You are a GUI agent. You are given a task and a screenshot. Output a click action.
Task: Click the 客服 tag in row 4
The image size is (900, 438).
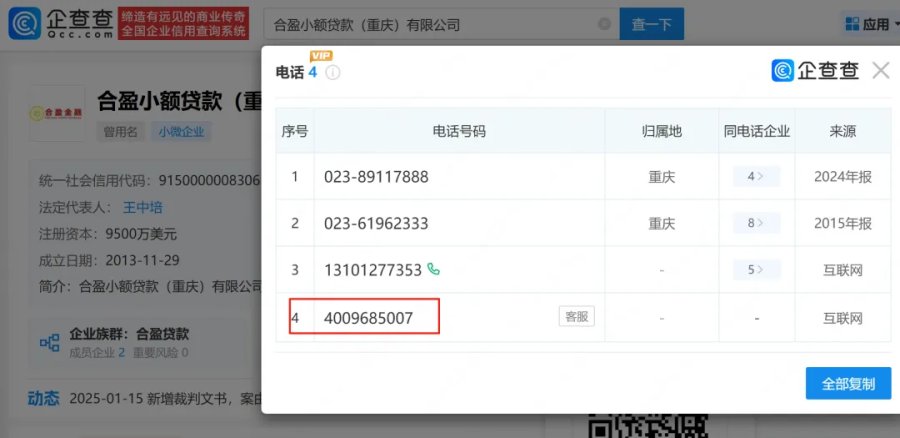pyautogui.click(x=576, y=316)
